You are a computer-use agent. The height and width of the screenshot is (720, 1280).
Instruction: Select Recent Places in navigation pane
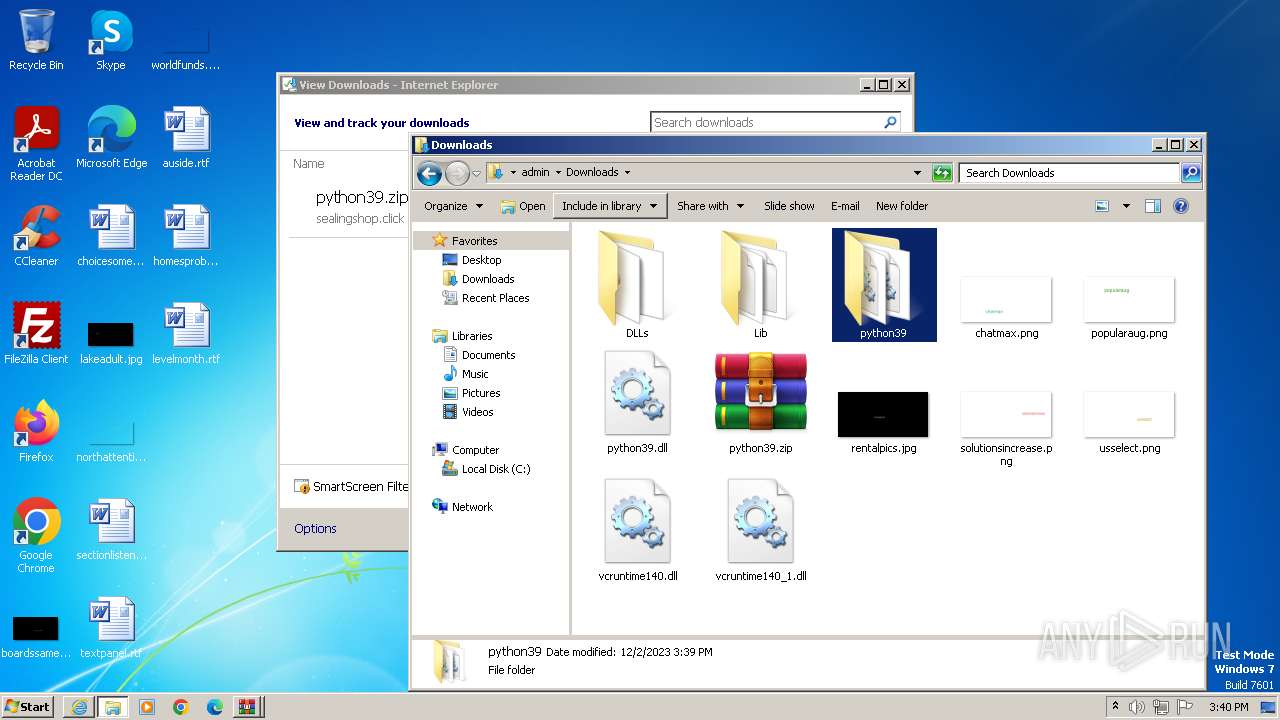click(495, 298)
